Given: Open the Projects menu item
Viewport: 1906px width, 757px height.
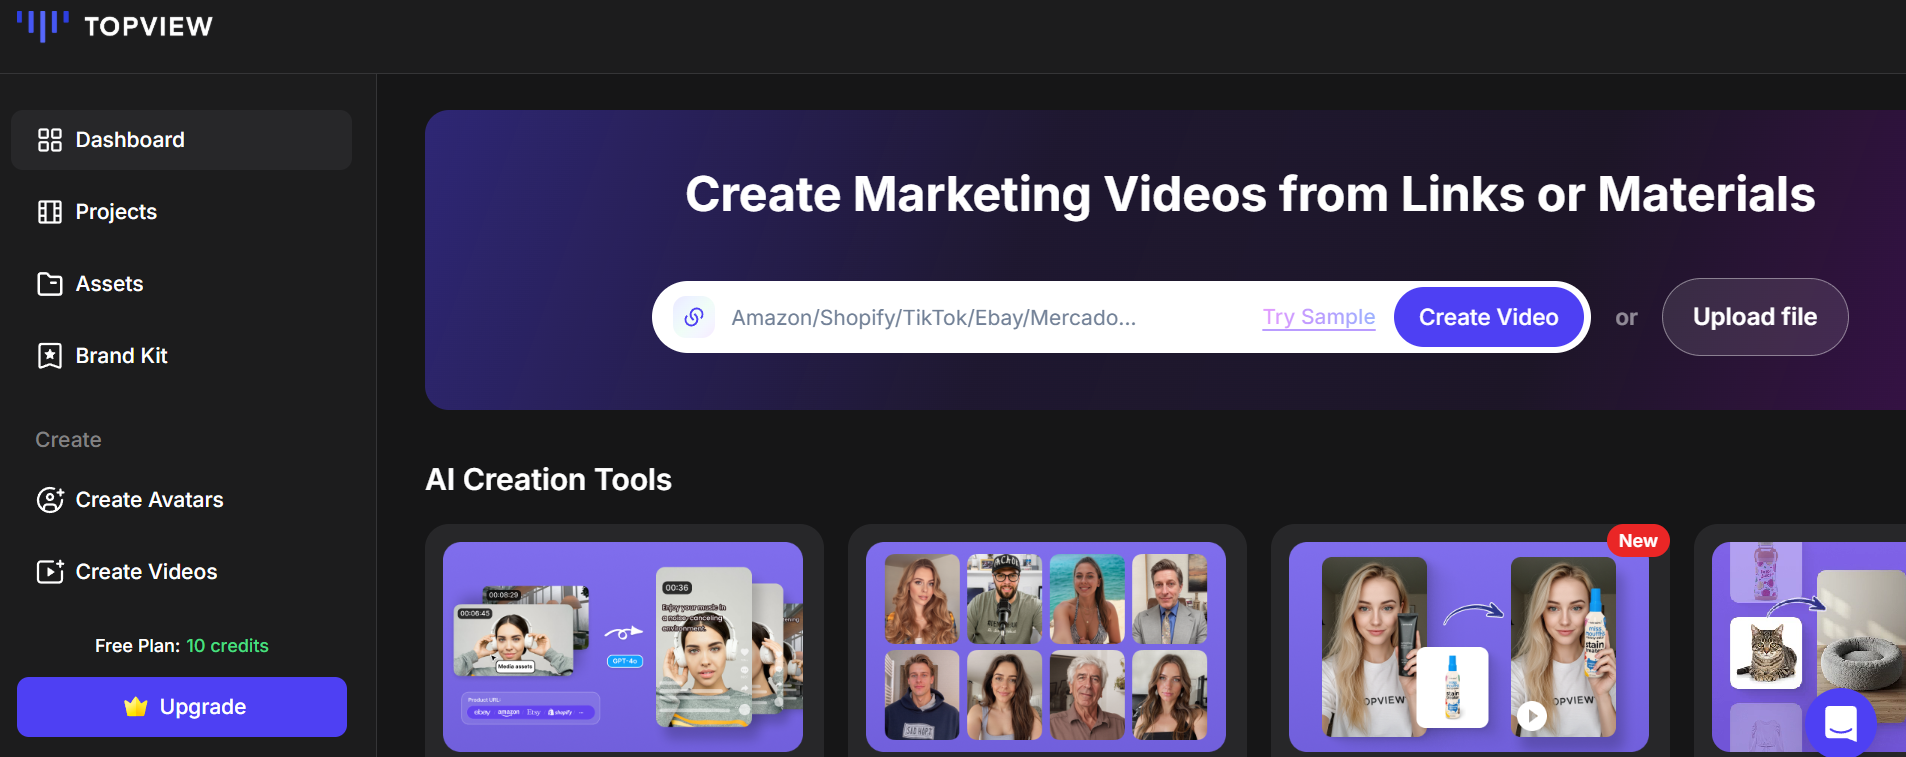Looking at the screenshot, I should 181,212.
